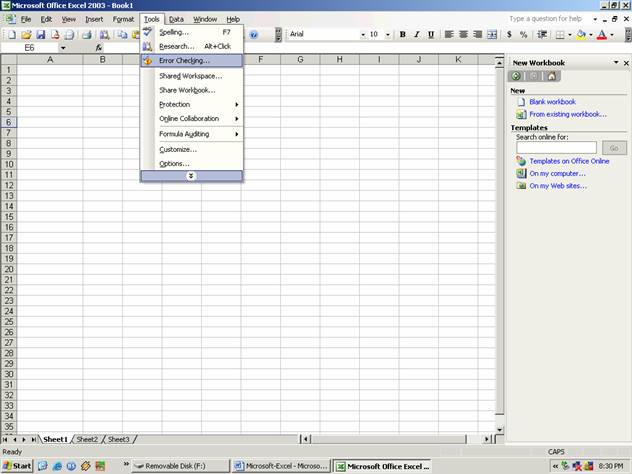Image resolution: width=632 pixels, height=474 pixels.
Task: Select row 12 header
Action: pyautogui.click(x=9, y=185)
